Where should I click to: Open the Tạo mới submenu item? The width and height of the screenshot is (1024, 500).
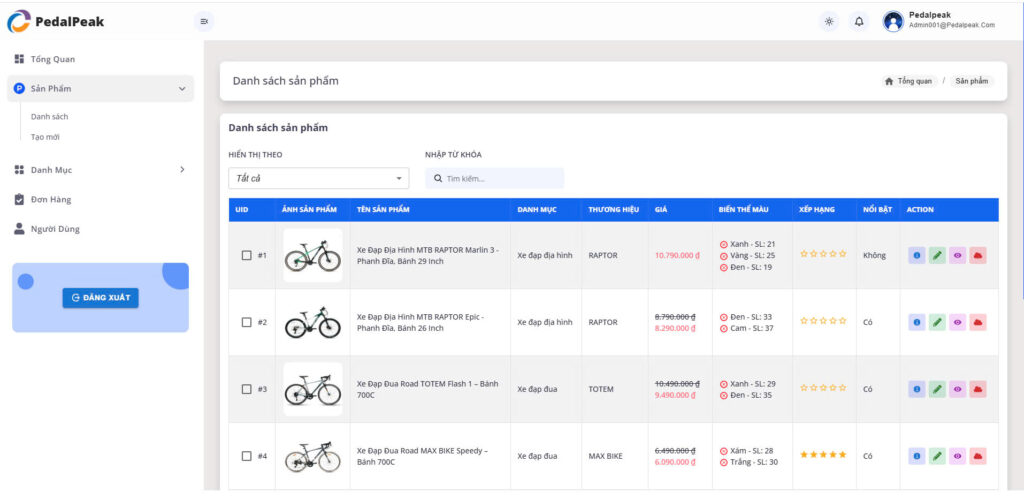(45, 137)
